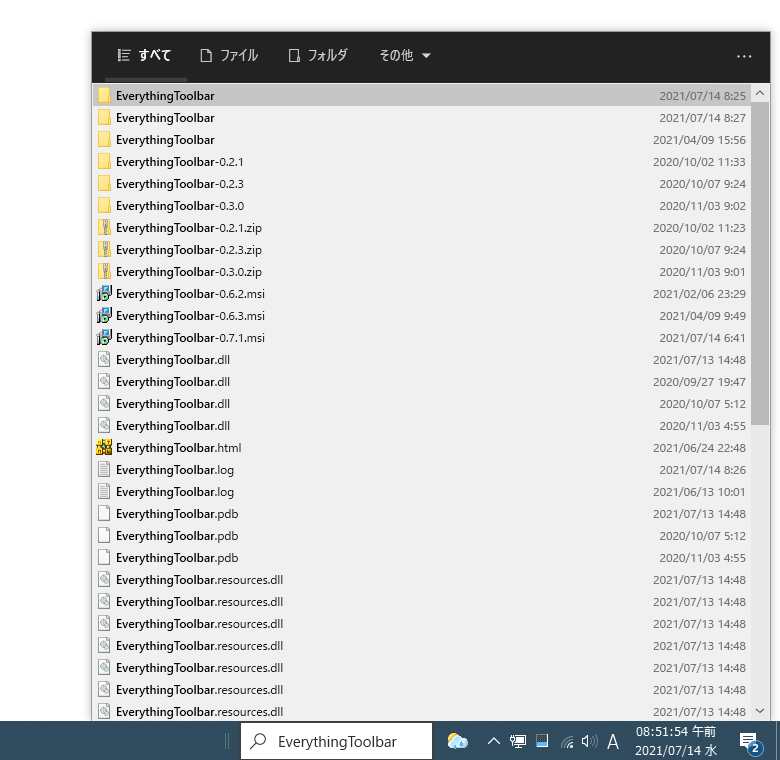The height and width of the screenshot is (760, 780).
Task: Click the date 2021/06/24 22:48
Action: 699,448
